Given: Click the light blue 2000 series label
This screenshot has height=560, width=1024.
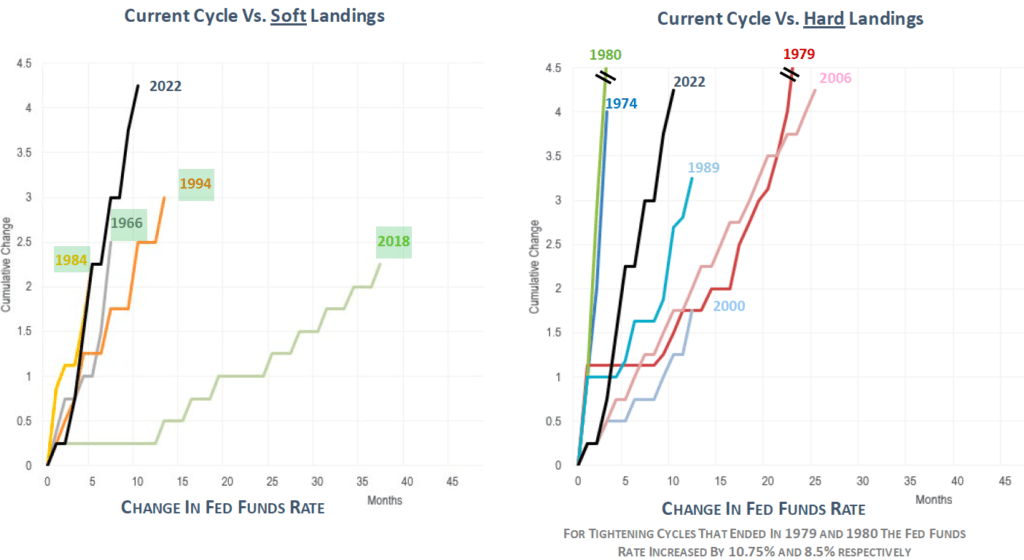Looking at the screenshot, I should 727,306.
